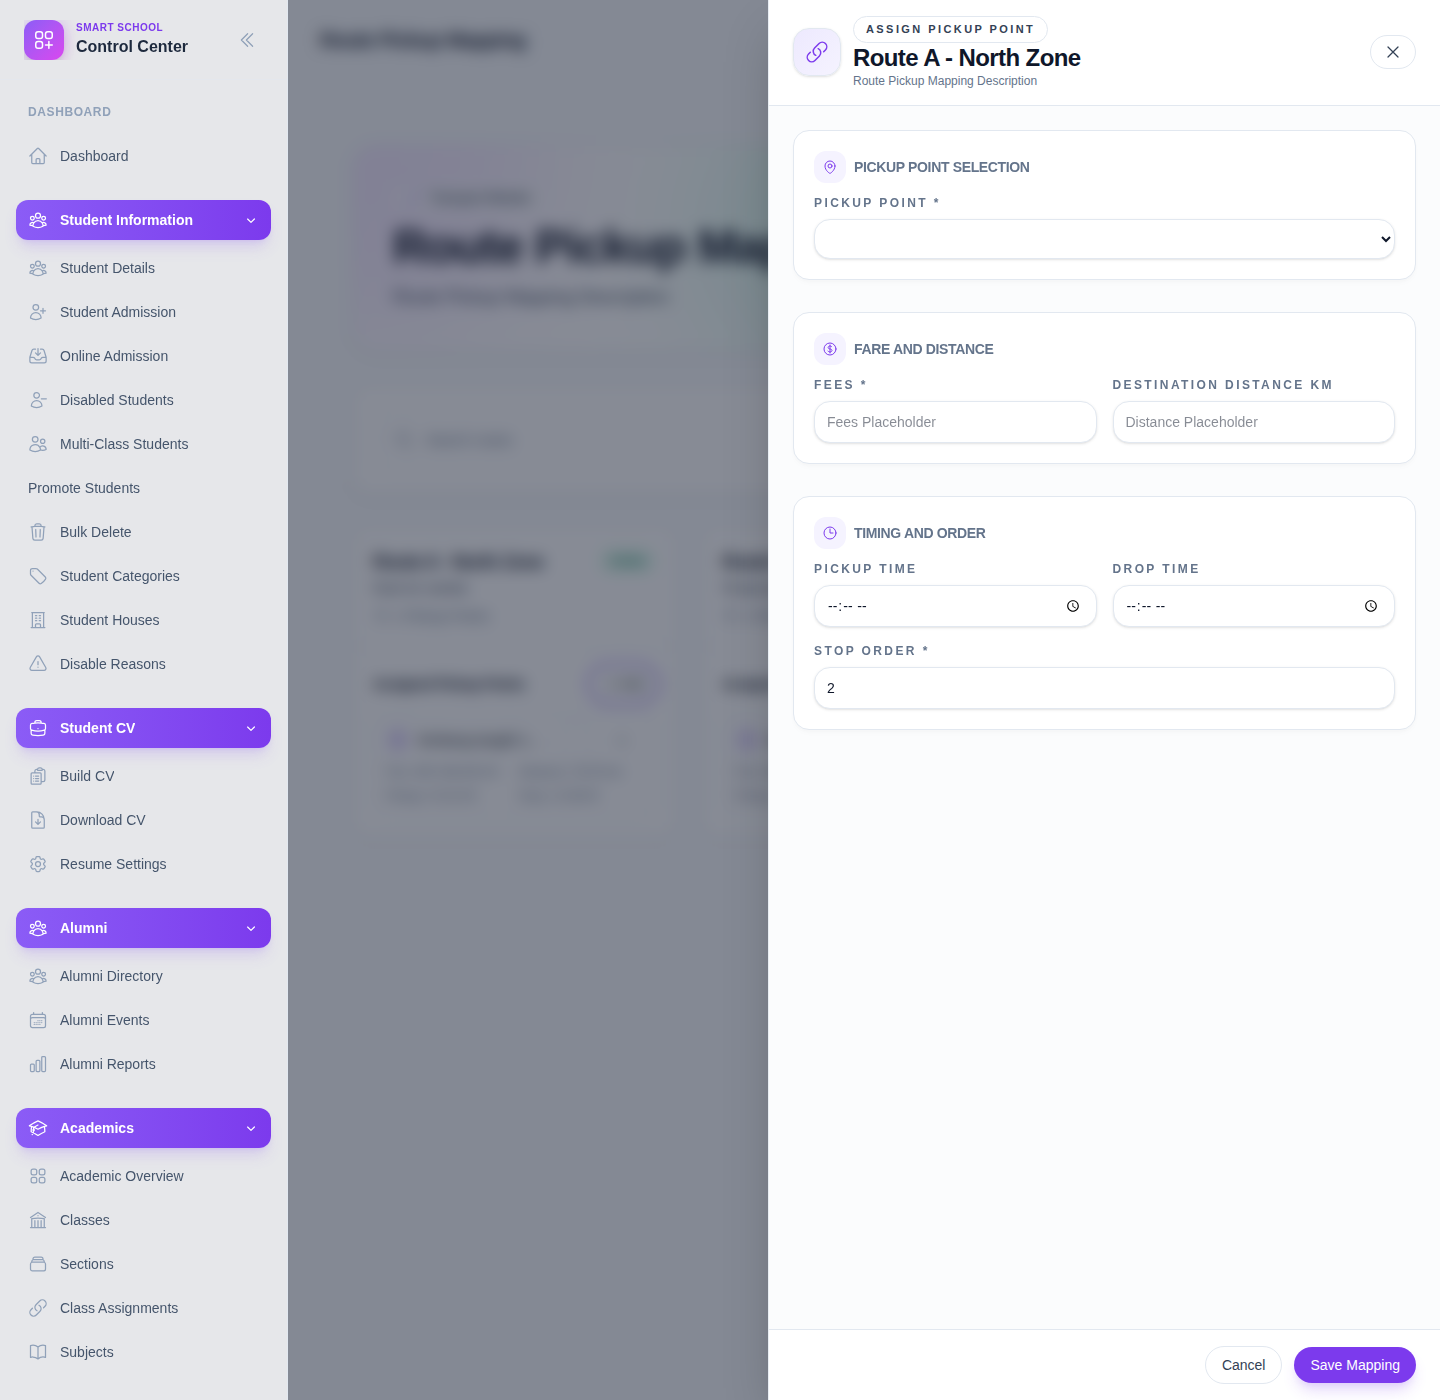Click the Alumni Reports bar chart icon
This screenshot has height=1400, width=1440.
pyautogui.click(x=38, y=1064)
